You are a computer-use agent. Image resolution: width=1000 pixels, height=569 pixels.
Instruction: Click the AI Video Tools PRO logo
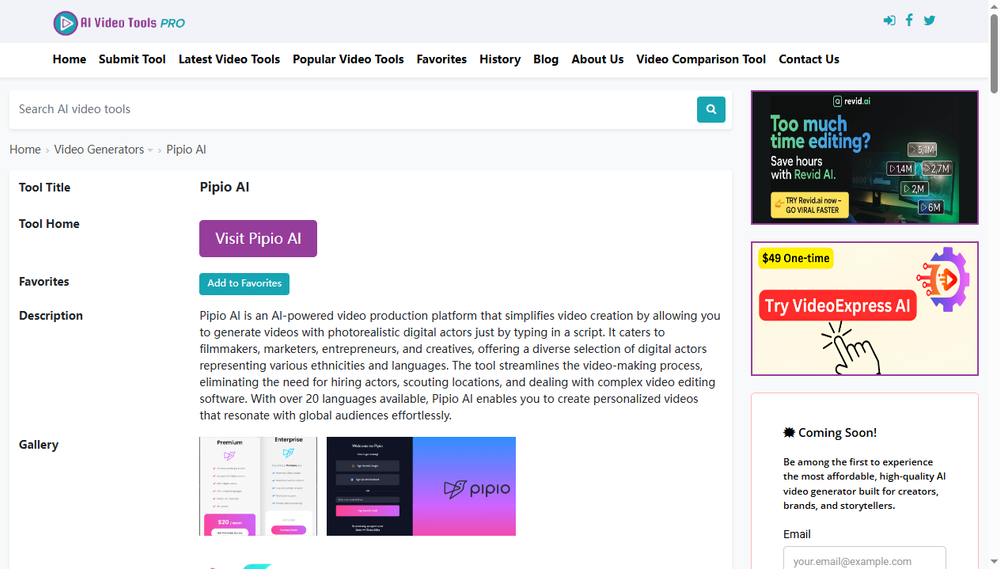pyautogui.click(x=119, y=23)
